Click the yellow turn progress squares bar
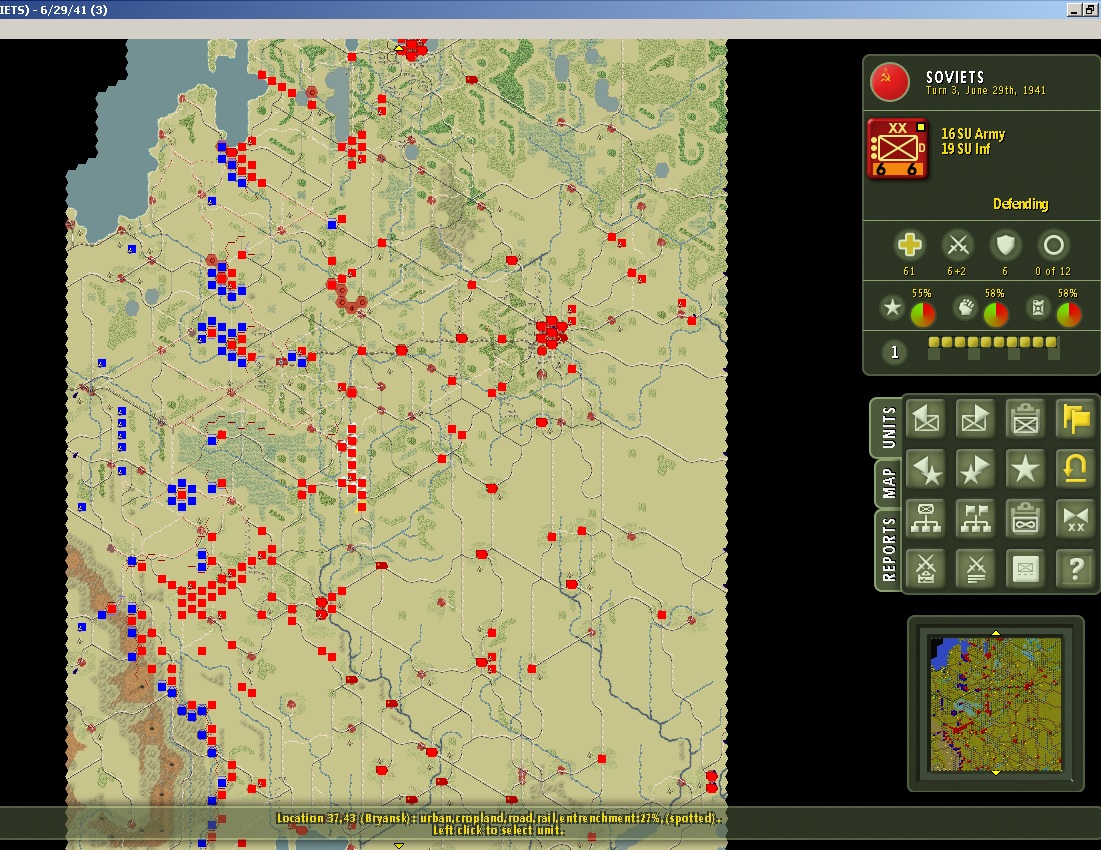 pyautogui.click(x=993, y=343)
